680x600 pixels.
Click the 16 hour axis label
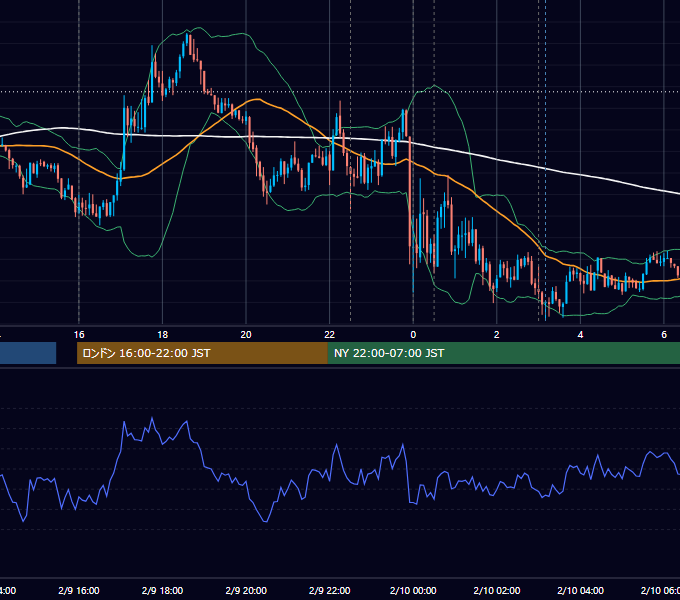click(79, 335)
